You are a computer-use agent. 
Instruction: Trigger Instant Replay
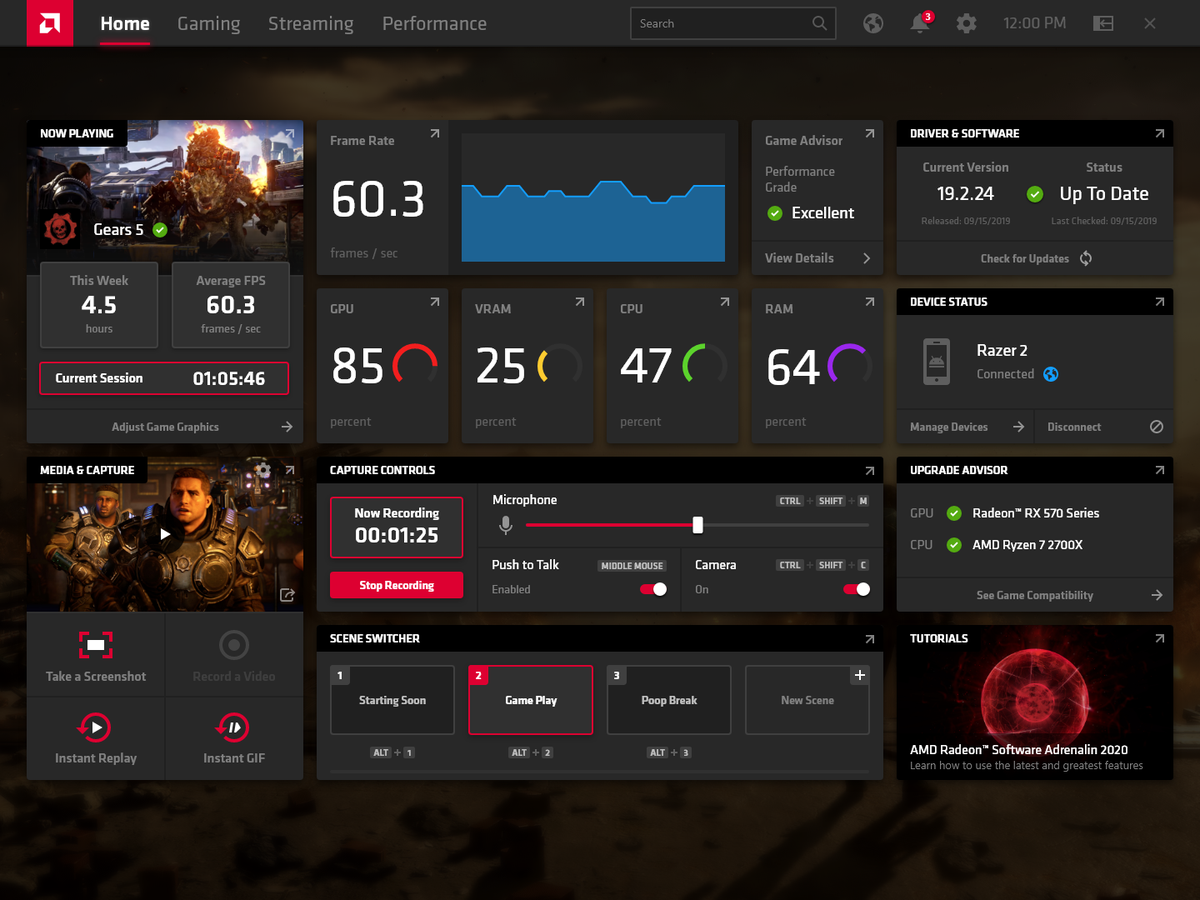click(96, 727)
